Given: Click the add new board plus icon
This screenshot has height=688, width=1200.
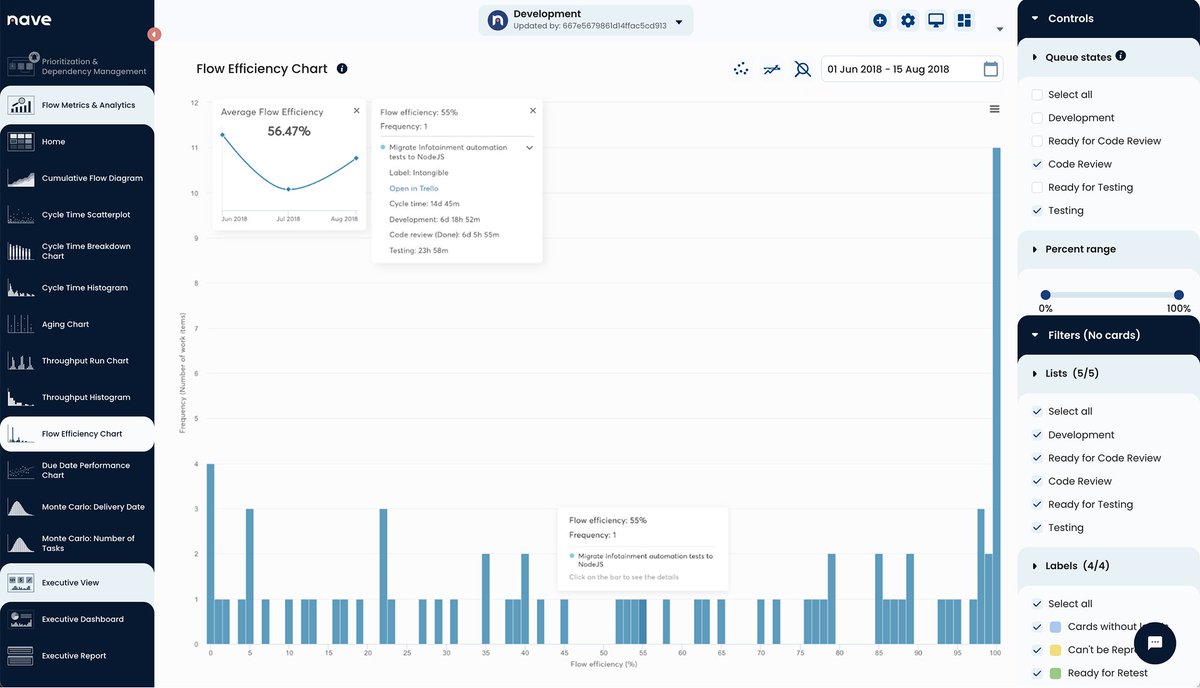Looking at the screenshot, I should click(x=879, y=19).
